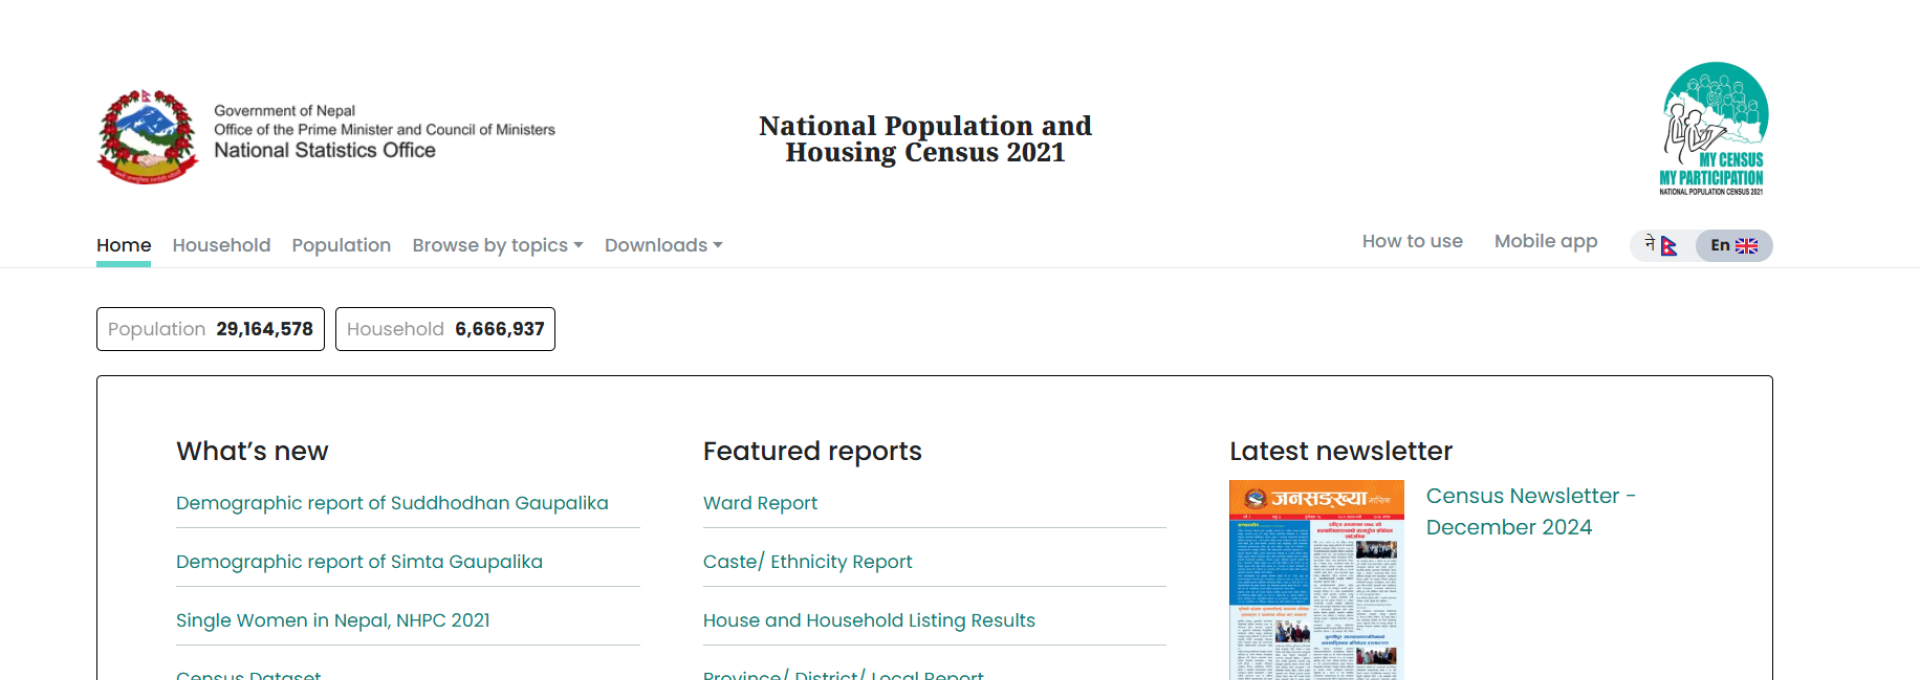
Task: Click the Government of Nepal emblem logo
Action: (x=147, y=136)
